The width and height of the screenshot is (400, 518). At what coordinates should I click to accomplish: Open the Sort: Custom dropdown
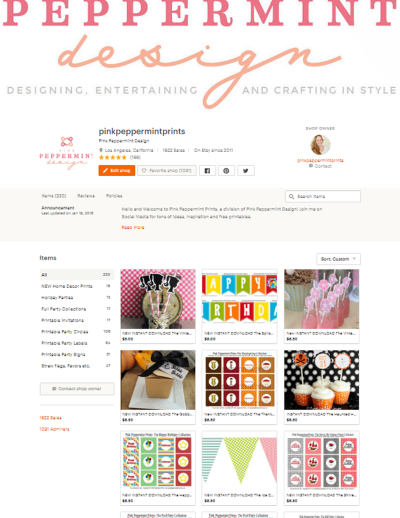click(338, 259)
